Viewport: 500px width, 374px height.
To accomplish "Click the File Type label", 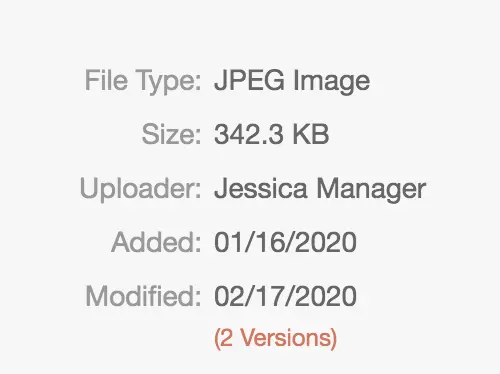I will 143,80.
